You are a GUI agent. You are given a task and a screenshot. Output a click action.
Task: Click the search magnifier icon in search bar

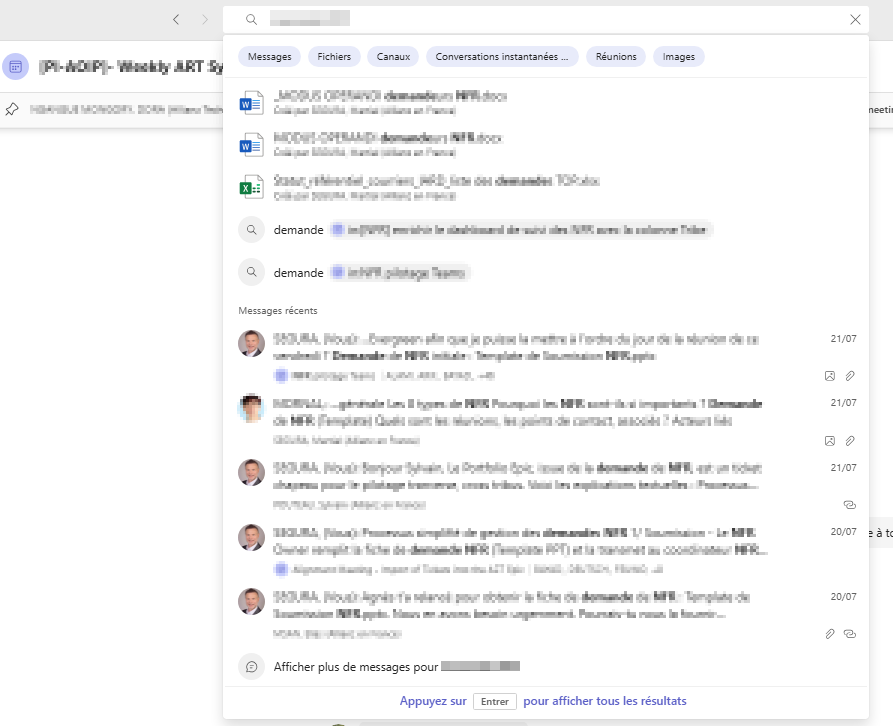[251, 19]
